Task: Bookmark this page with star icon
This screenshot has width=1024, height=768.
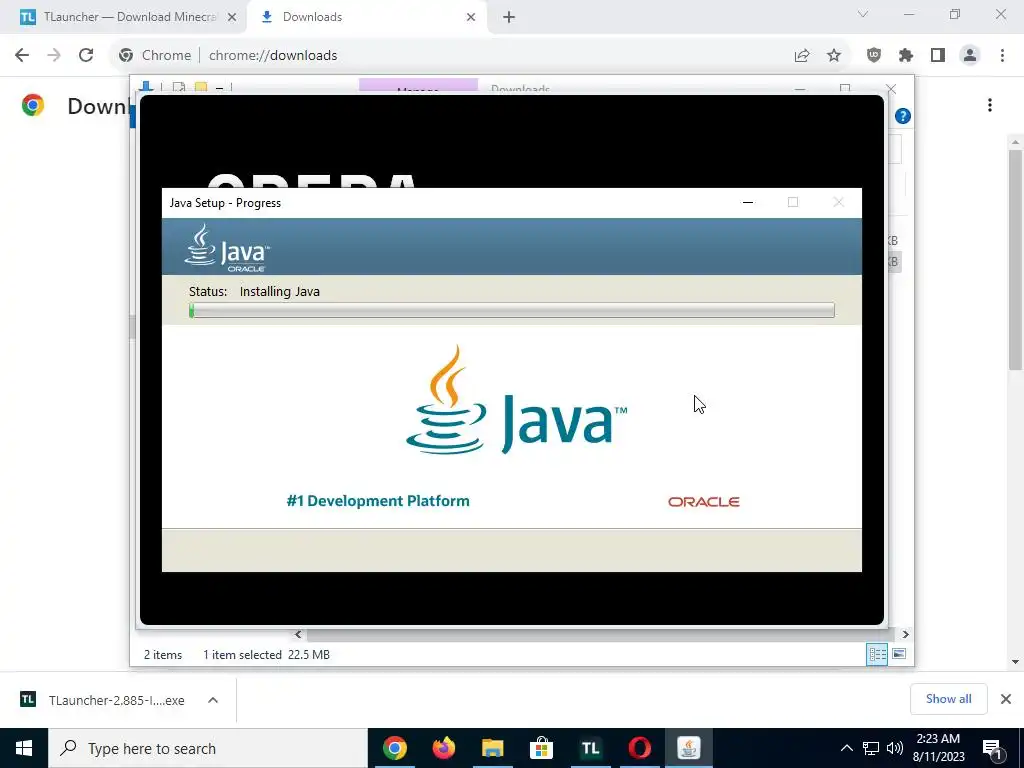Action: 834,56
